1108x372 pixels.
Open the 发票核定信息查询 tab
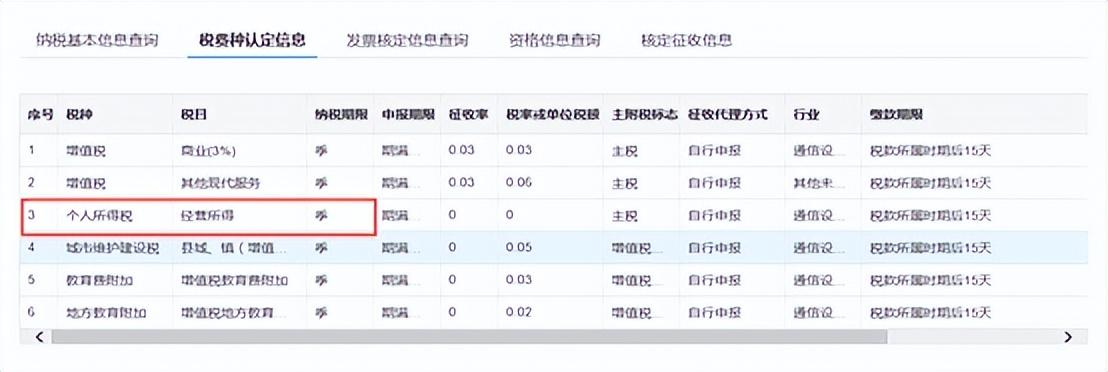point(407,40)
